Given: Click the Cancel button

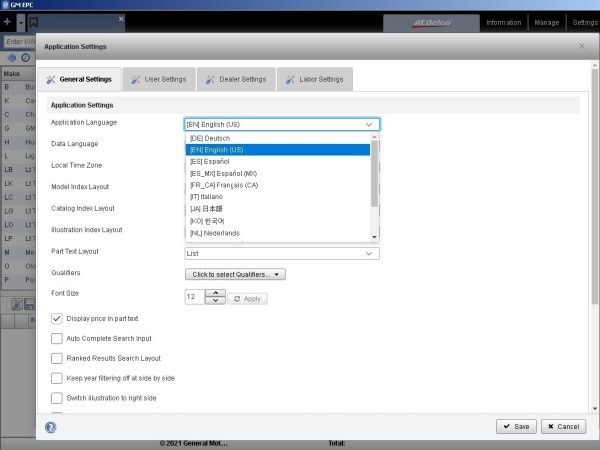Looking at the screenshot, I should coord(563,426).
